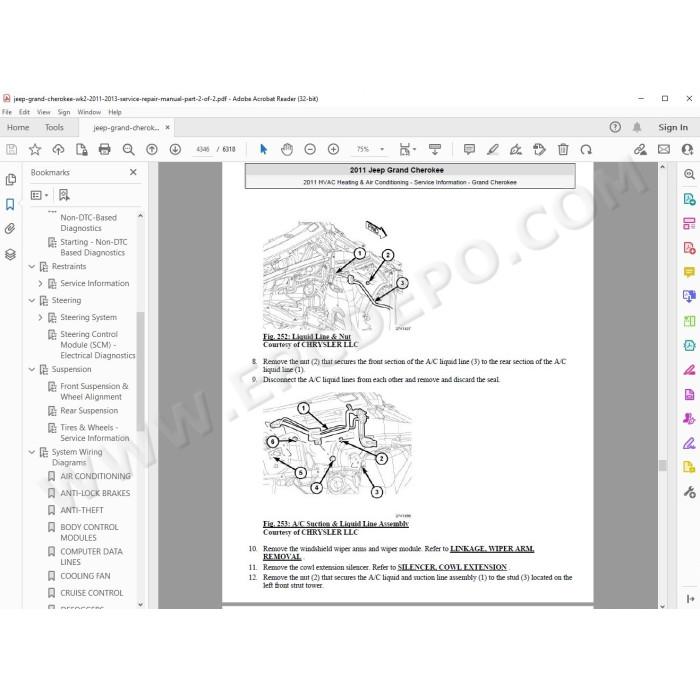Open the notifications bell

tap(637, 127)
